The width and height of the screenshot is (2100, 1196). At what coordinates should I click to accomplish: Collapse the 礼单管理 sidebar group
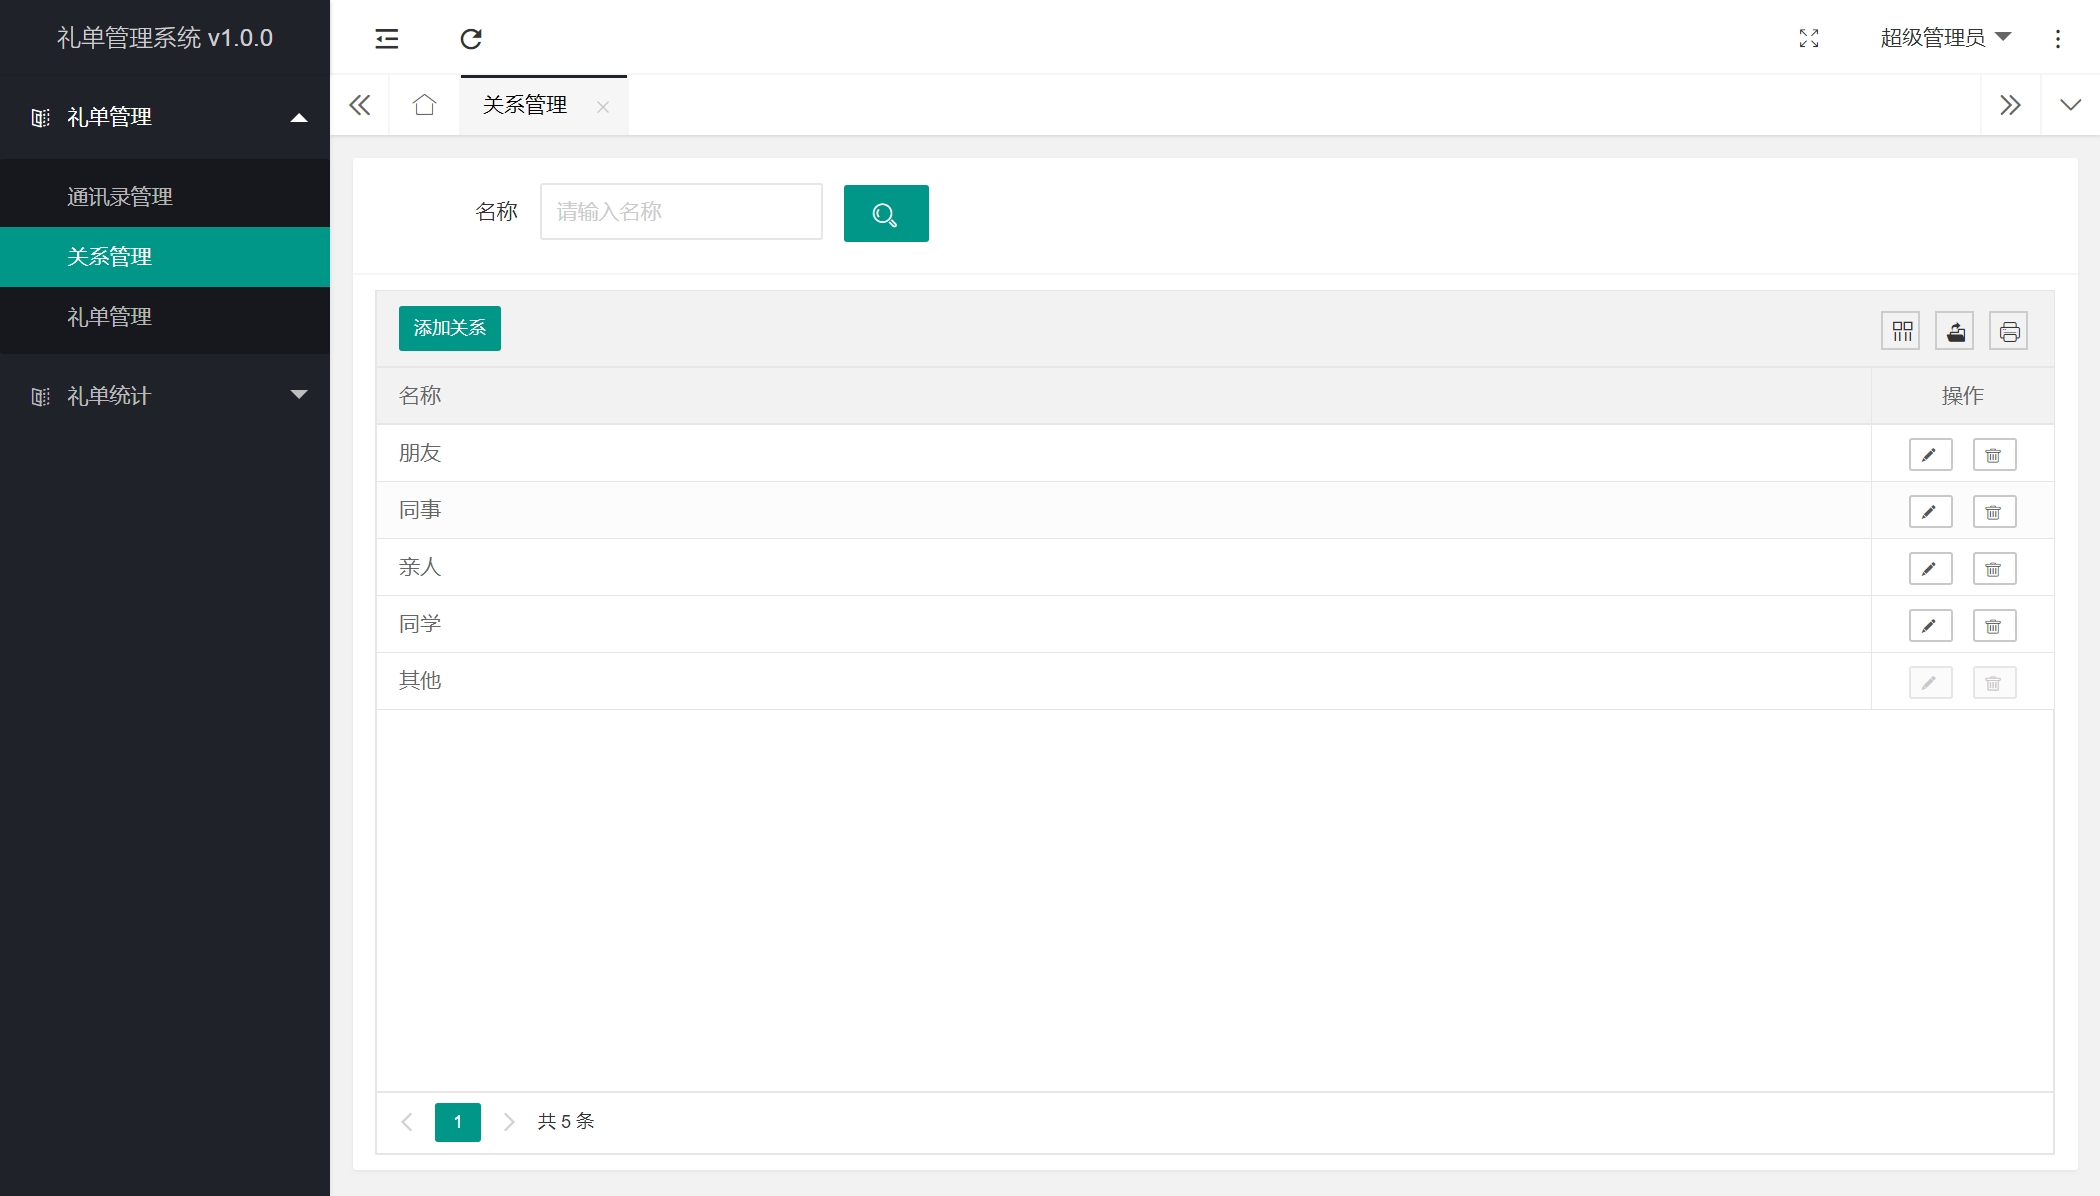point(165,117)
